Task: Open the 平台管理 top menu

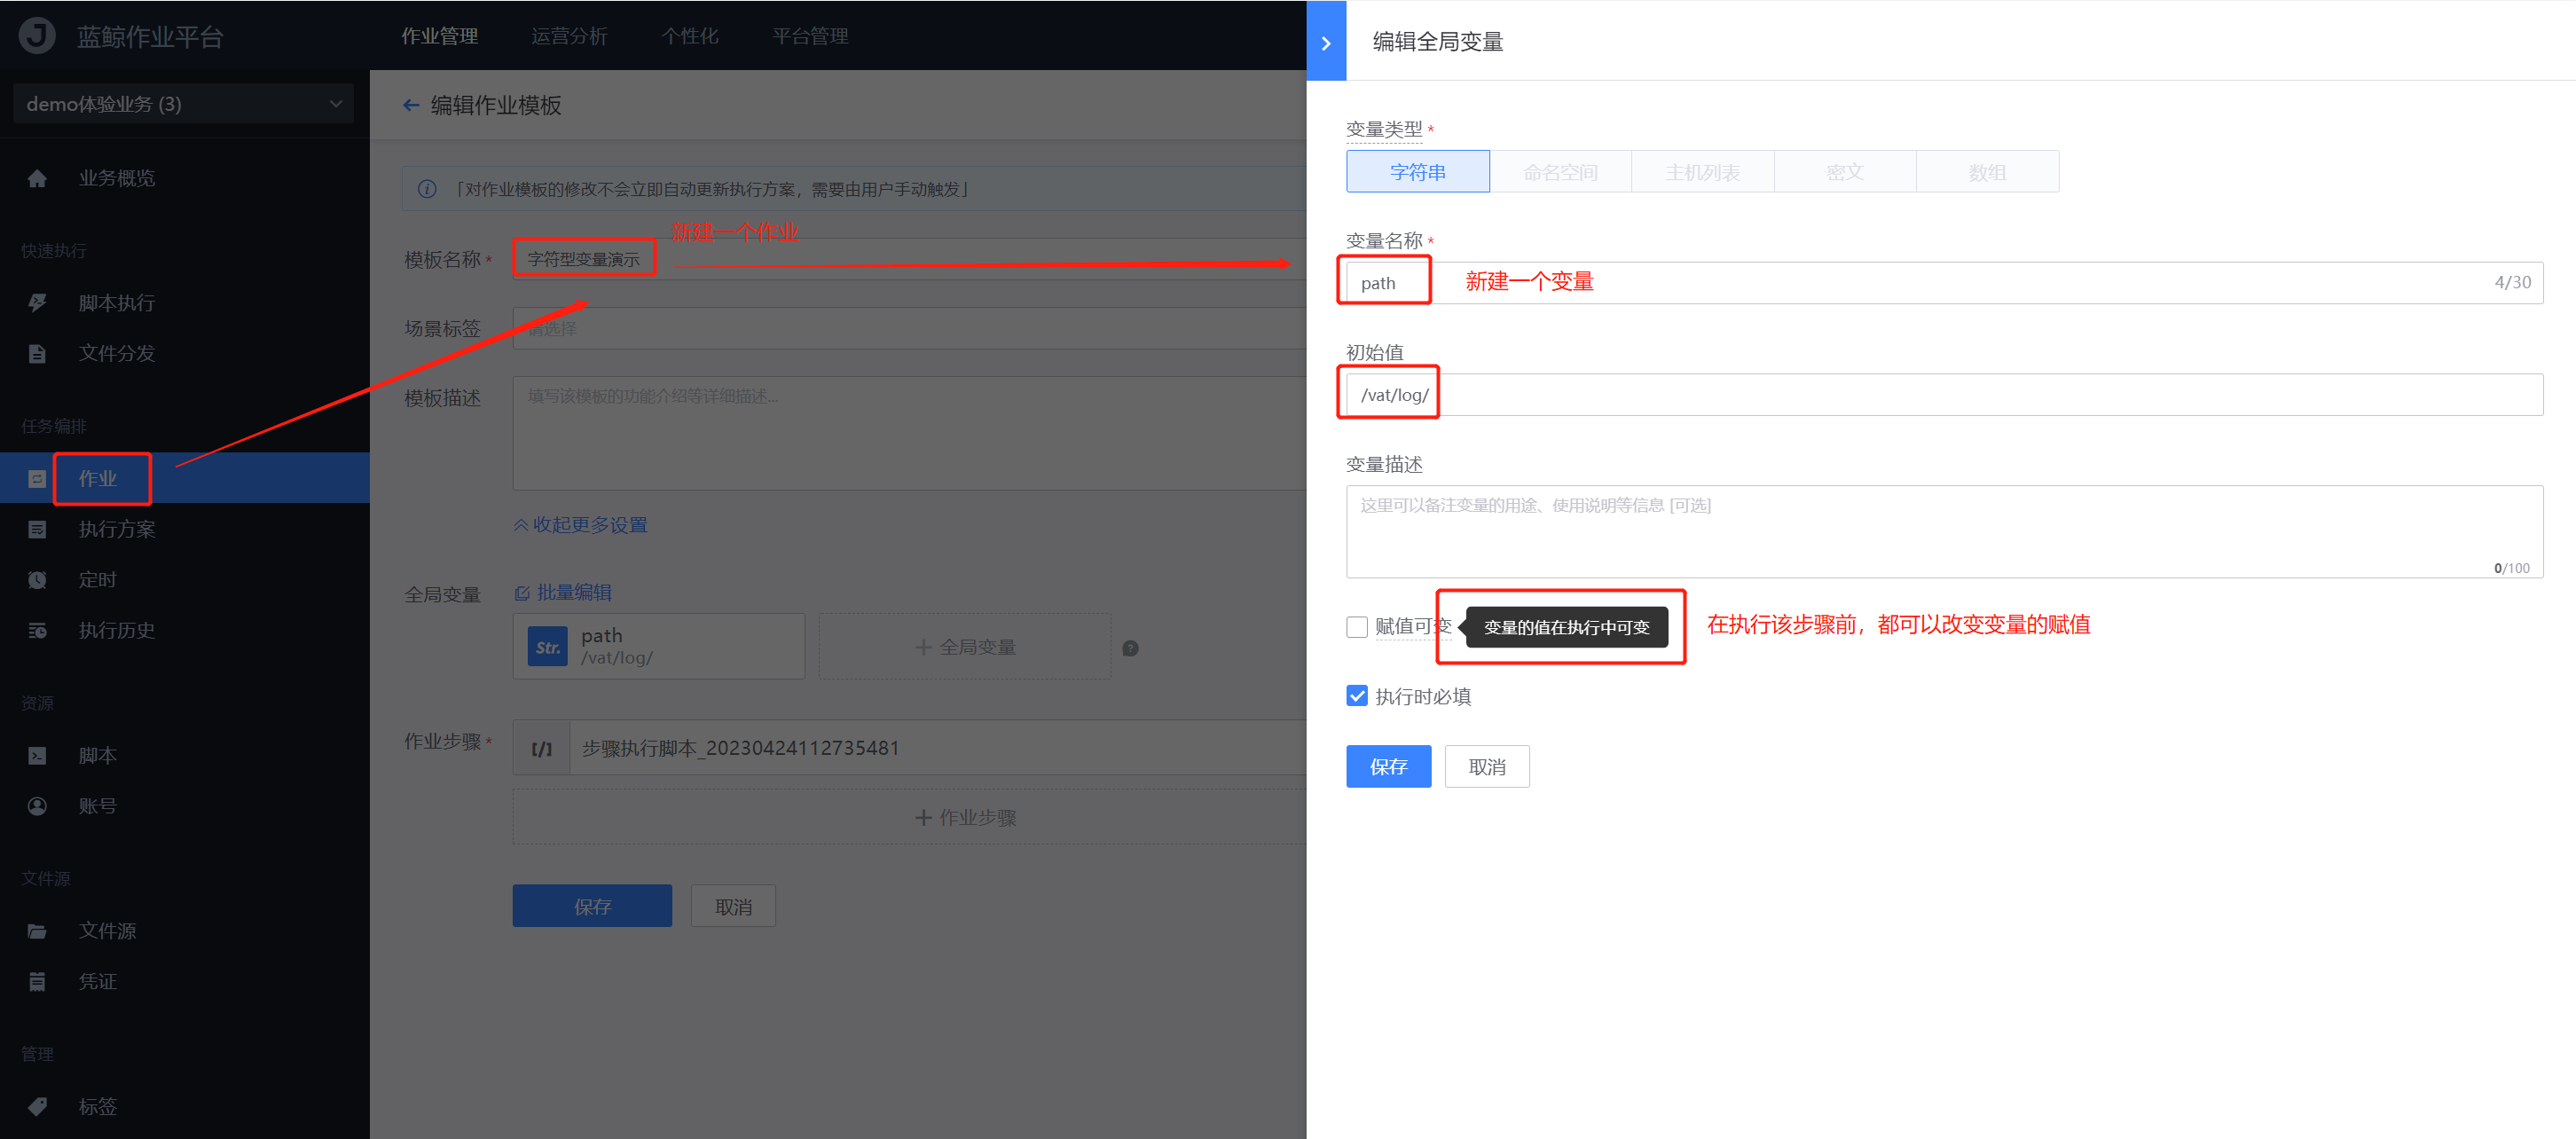Action: [x=810, y=36]
